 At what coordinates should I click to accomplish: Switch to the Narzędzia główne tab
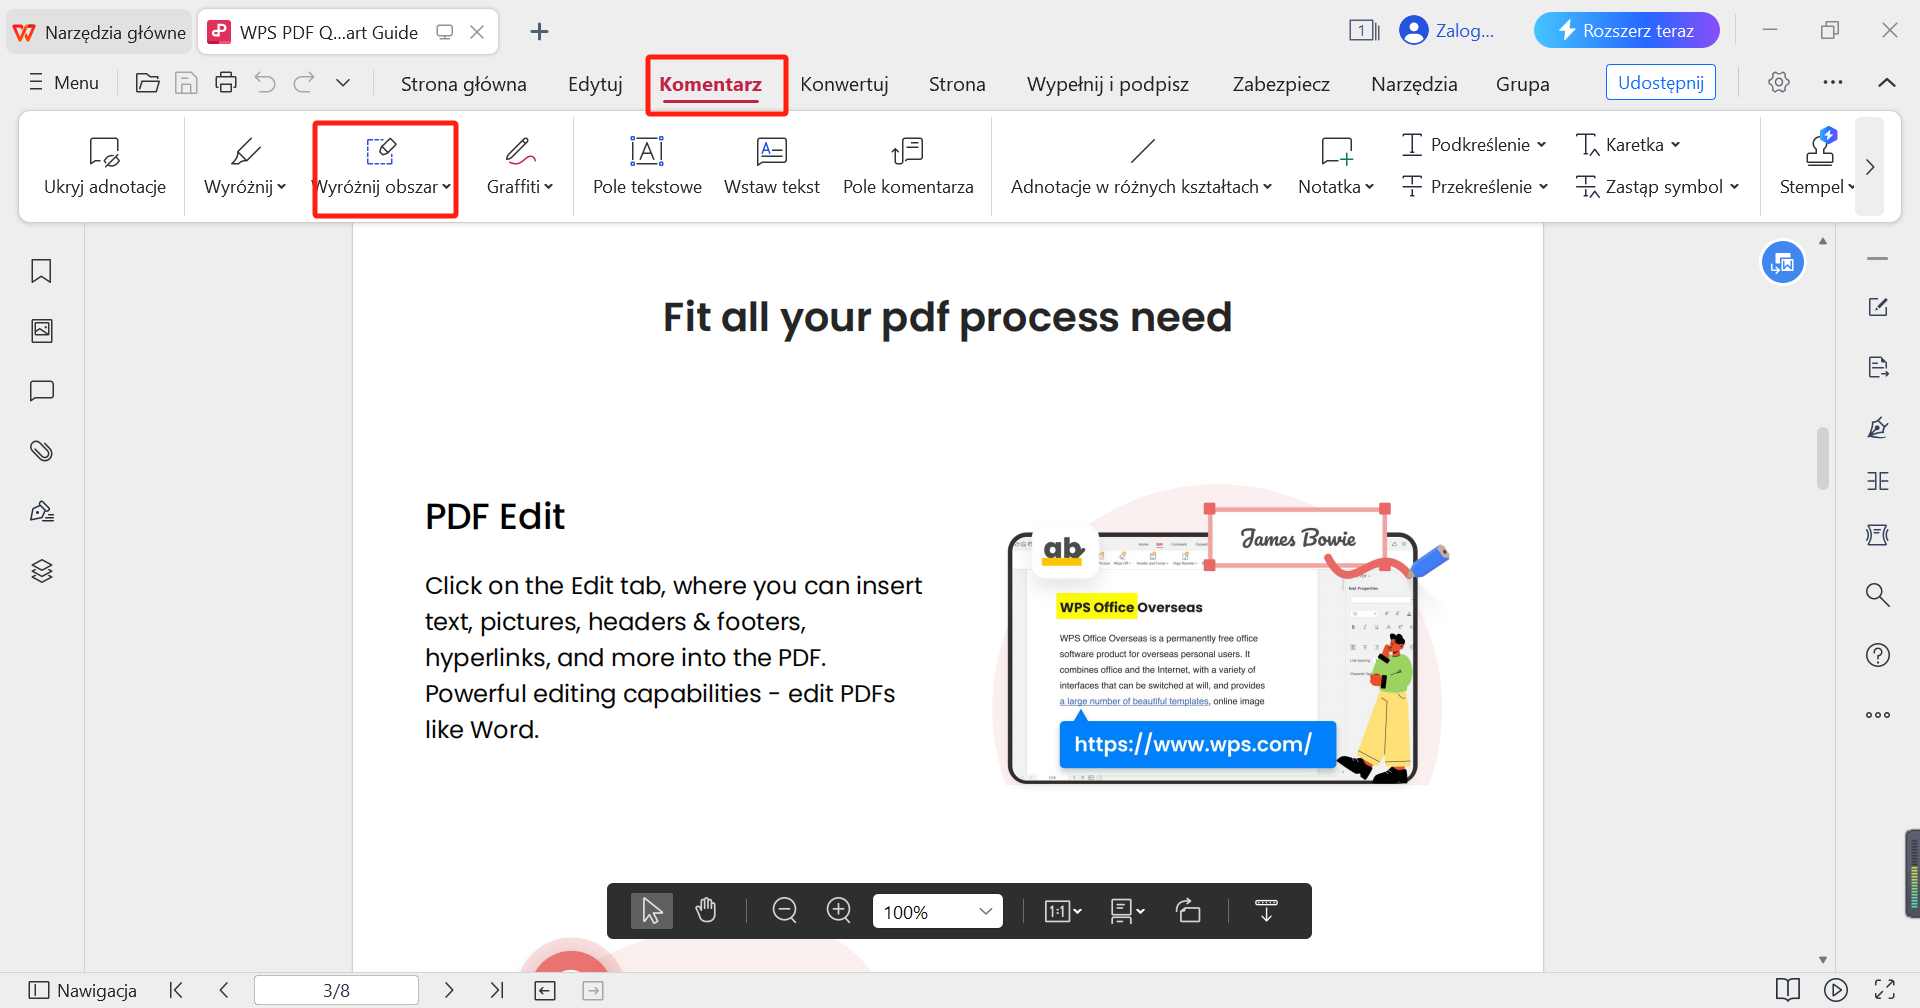point(99,32)
